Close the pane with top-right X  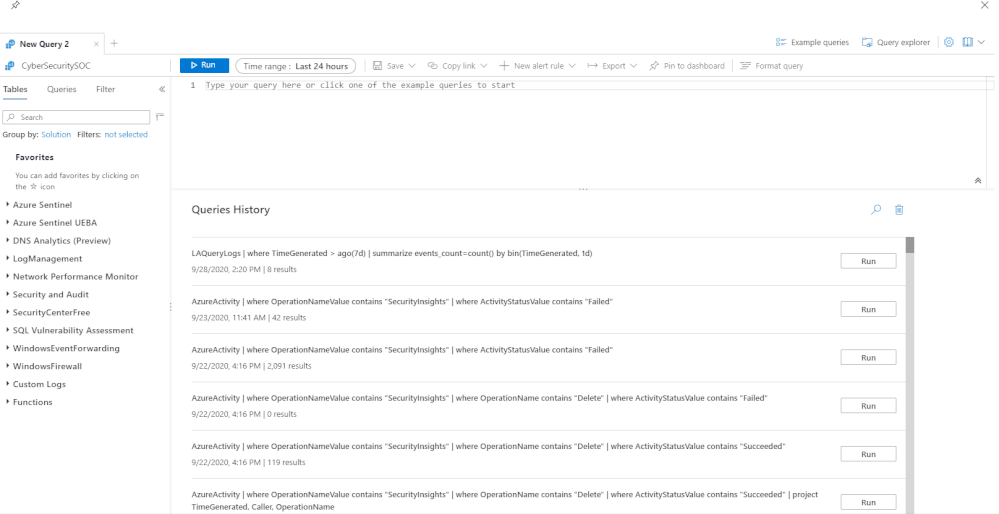coord(984,5)
